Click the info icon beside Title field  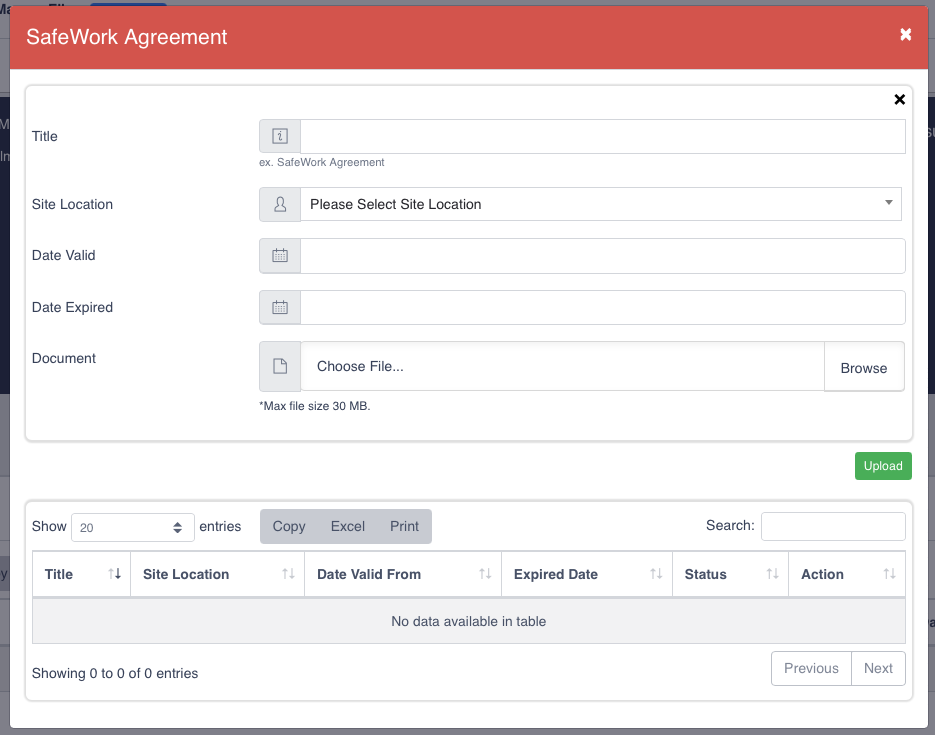coord(280,136)
